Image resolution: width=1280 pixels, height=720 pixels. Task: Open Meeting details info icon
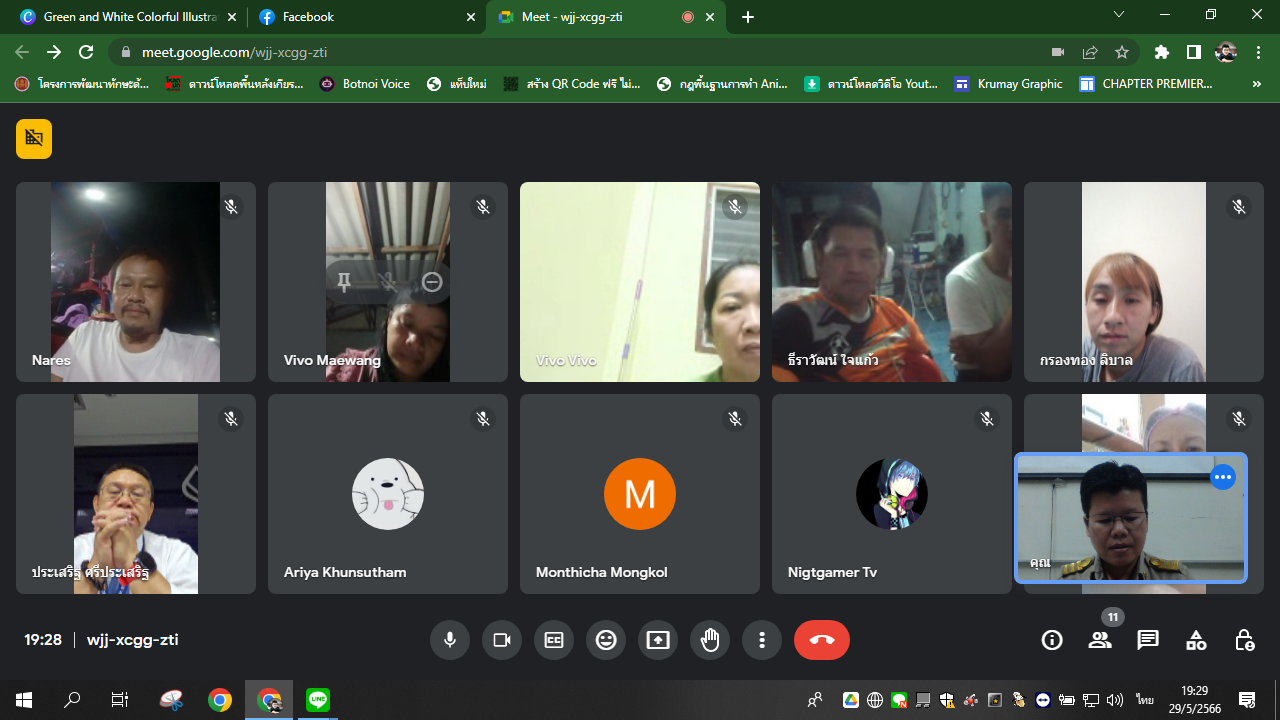pyautogui.click(x=1052, y=640)
